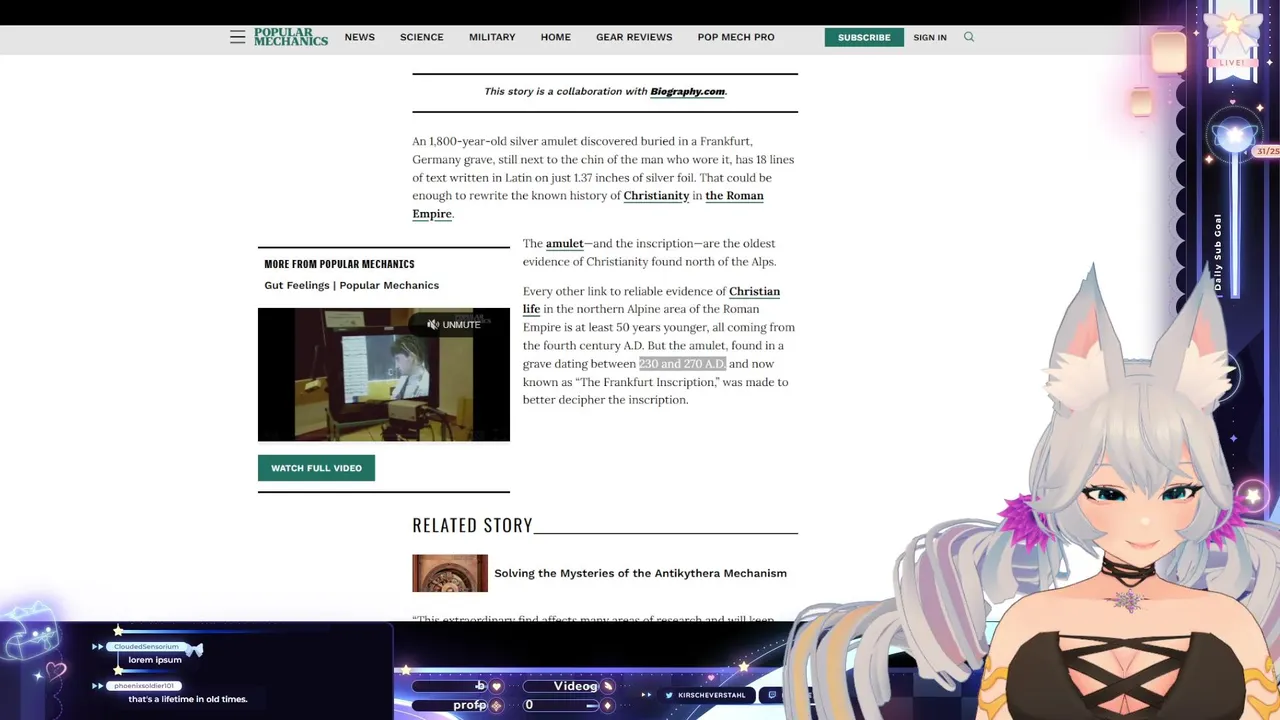Click the 'RELATED STORY' heading
Image resolution: width=1280 pixels, height=720 pixels.
click(472, 525)
